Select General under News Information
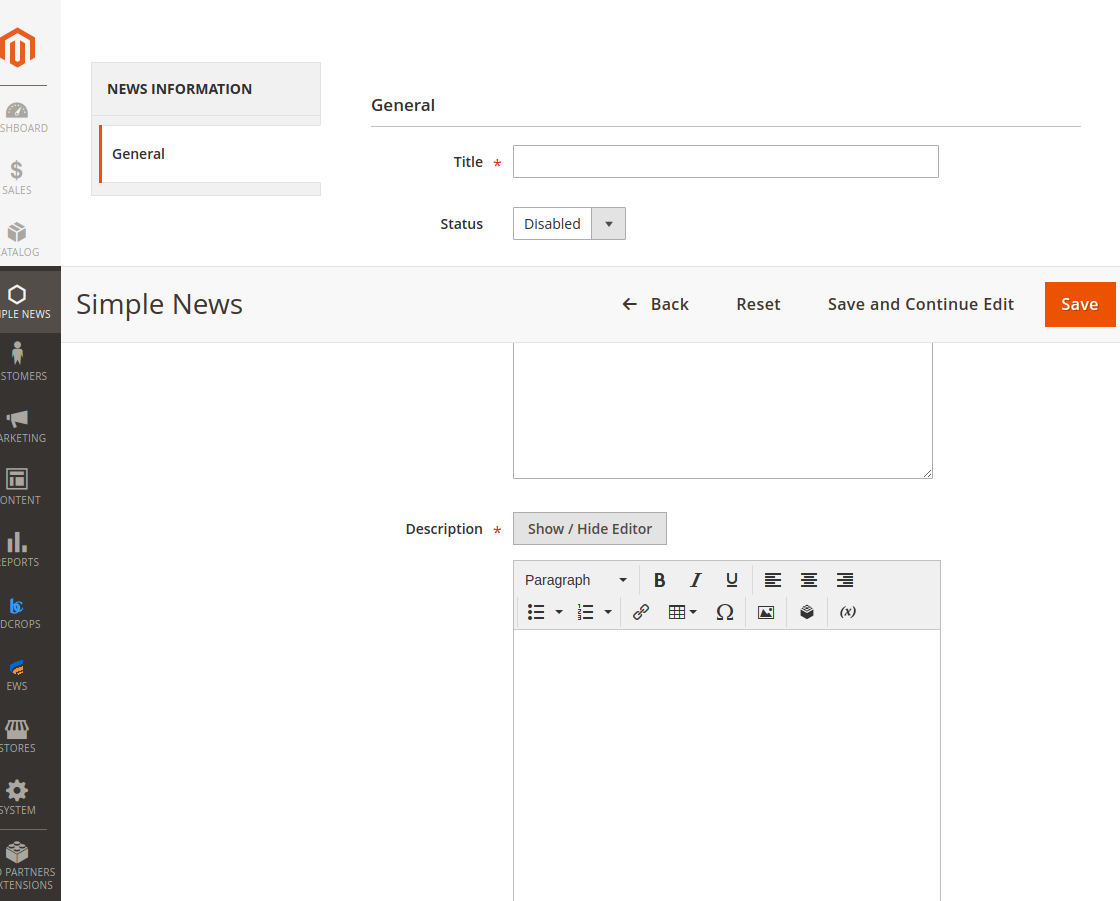Screen dimensions: 1120x901 tap(138, 153)
